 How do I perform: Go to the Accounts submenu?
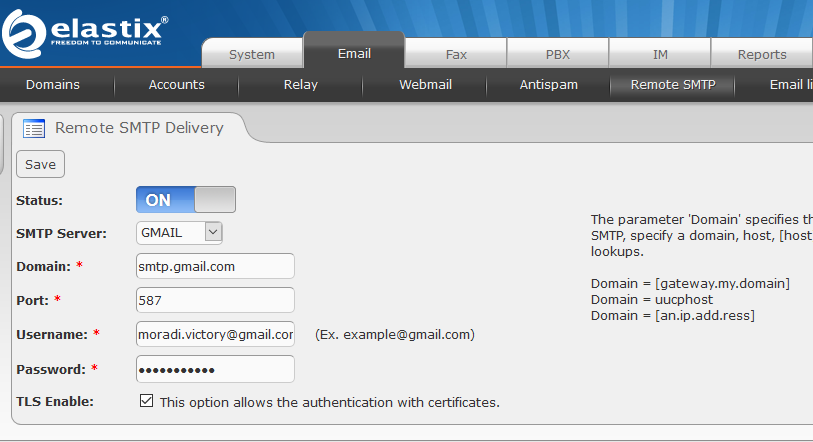tap(177, 85)
